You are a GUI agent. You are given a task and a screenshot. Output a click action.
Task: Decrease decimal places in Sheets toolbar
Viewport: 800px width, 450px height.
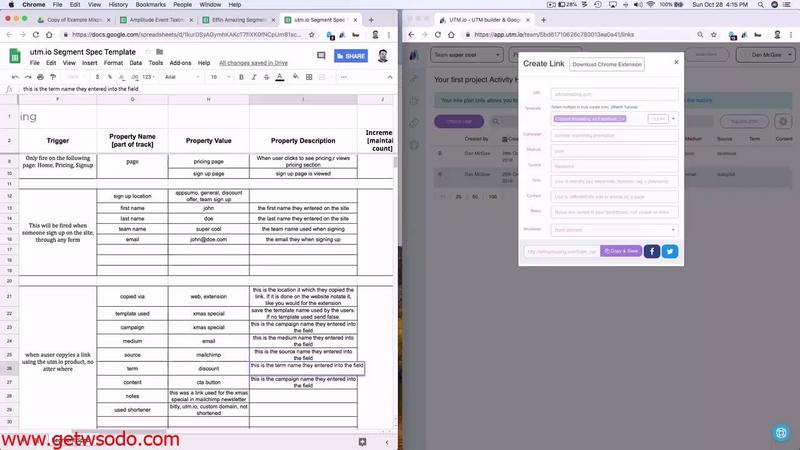click(121, 77)
